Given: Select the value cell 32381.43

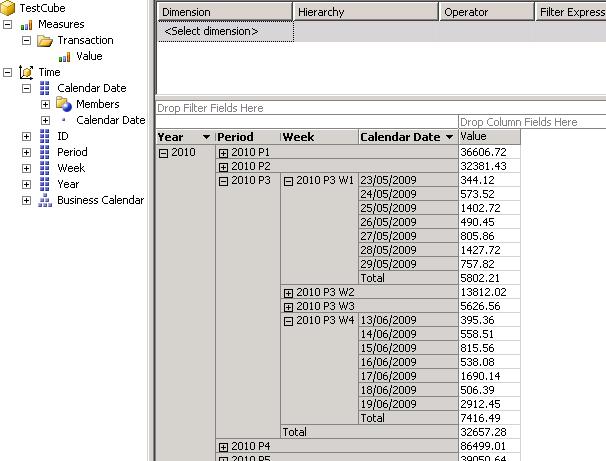Looking at the screenshot, I should [x=489, y=166].
